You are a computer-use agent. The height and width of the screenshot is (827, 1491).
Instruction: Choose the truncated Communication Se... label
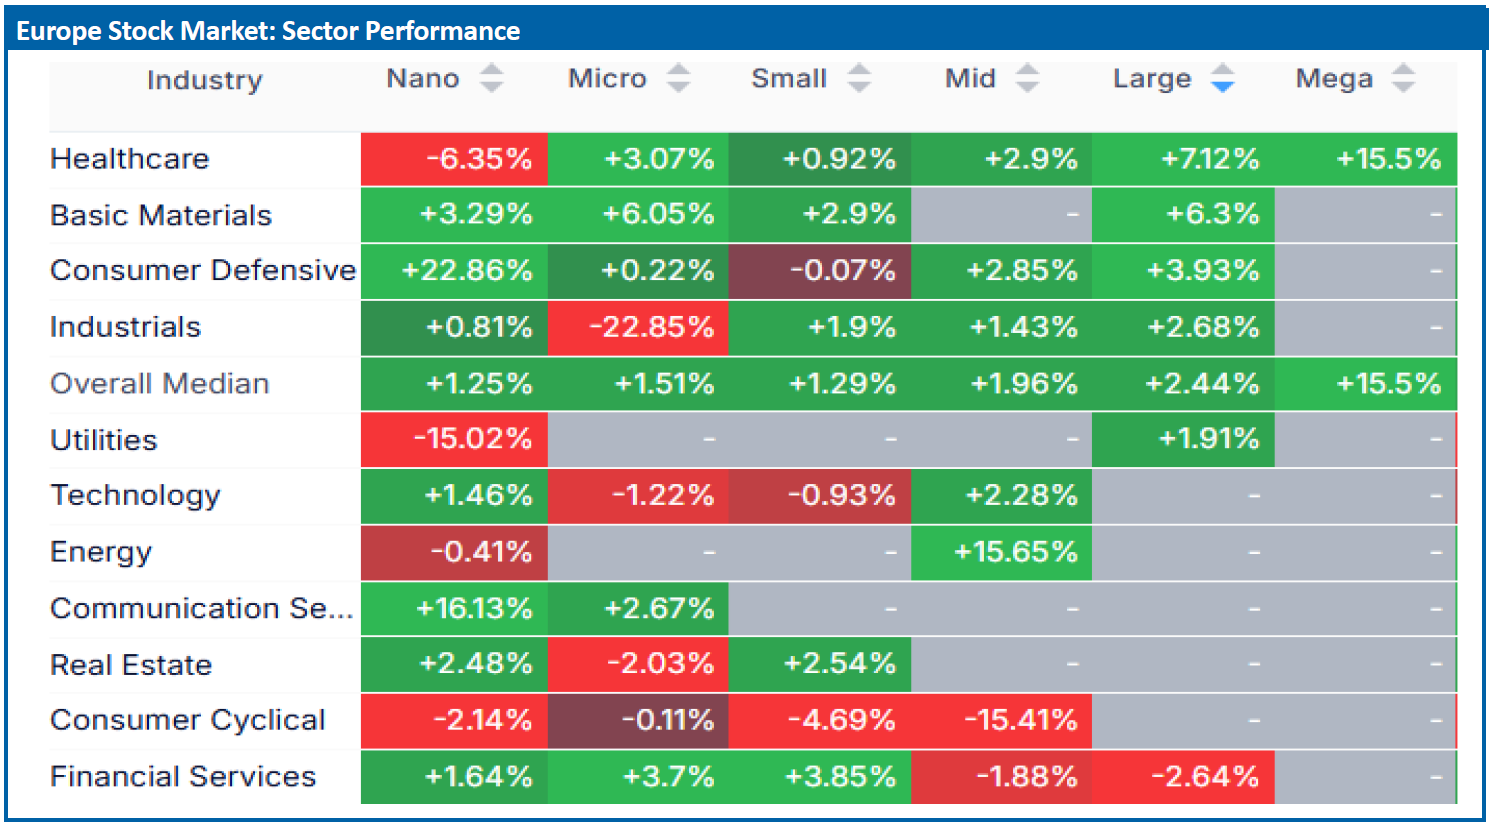(x=202, y=608)
